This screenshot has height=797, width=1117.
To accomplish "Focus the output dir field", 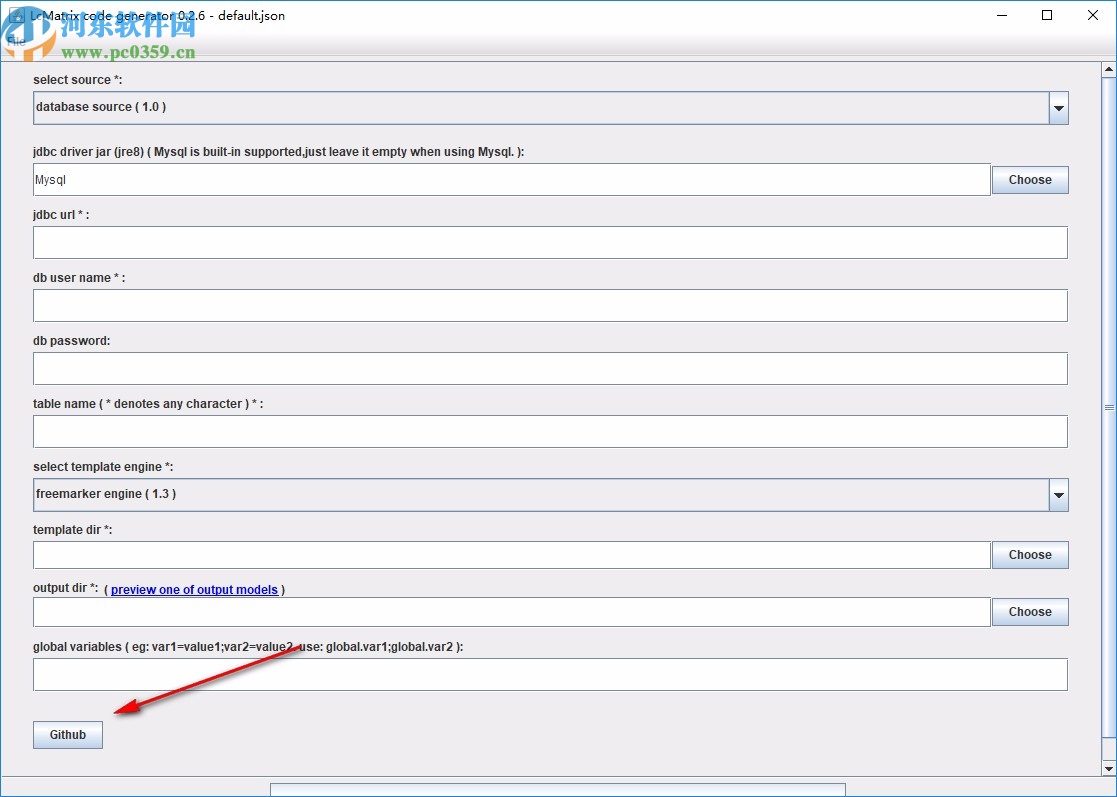I will [511, 612].
